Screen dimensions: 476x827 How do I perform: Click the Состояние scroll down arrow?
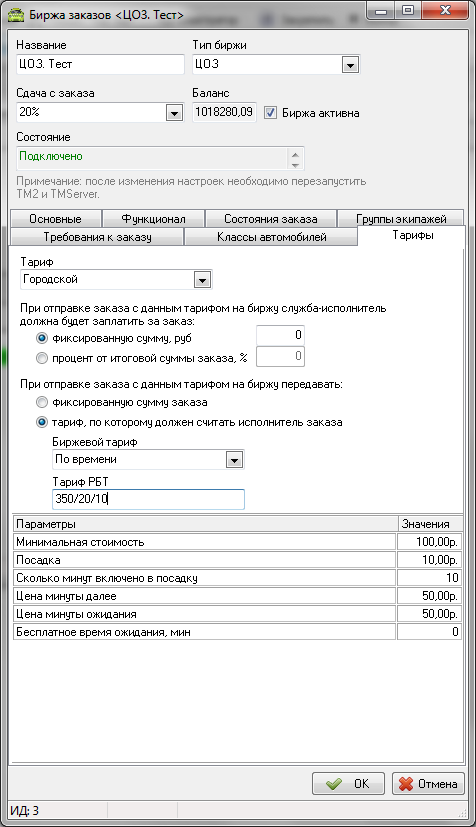(x=295, y=165)
